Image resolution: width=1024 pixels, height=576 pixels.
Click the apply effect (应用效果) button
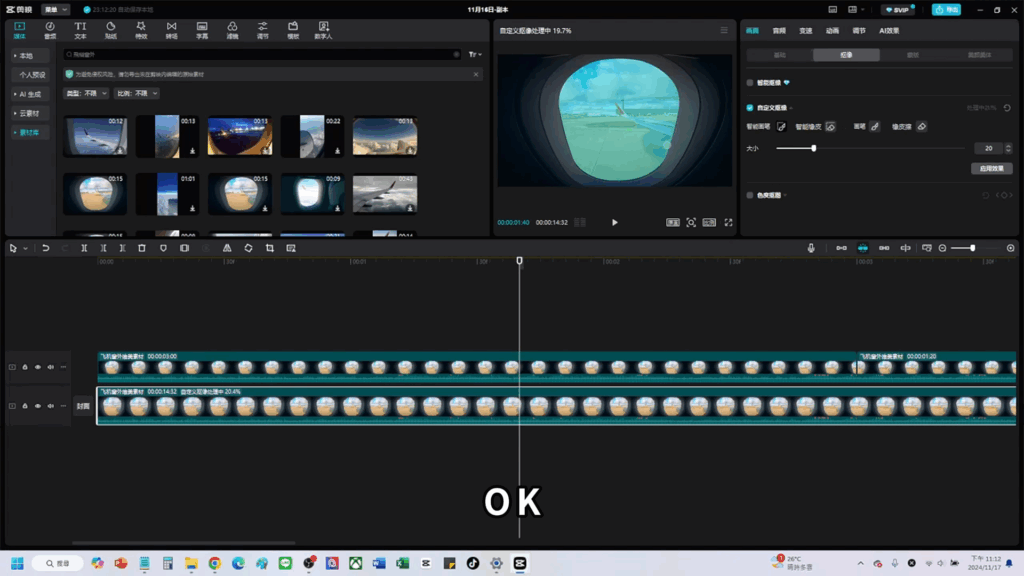(991, 168)
